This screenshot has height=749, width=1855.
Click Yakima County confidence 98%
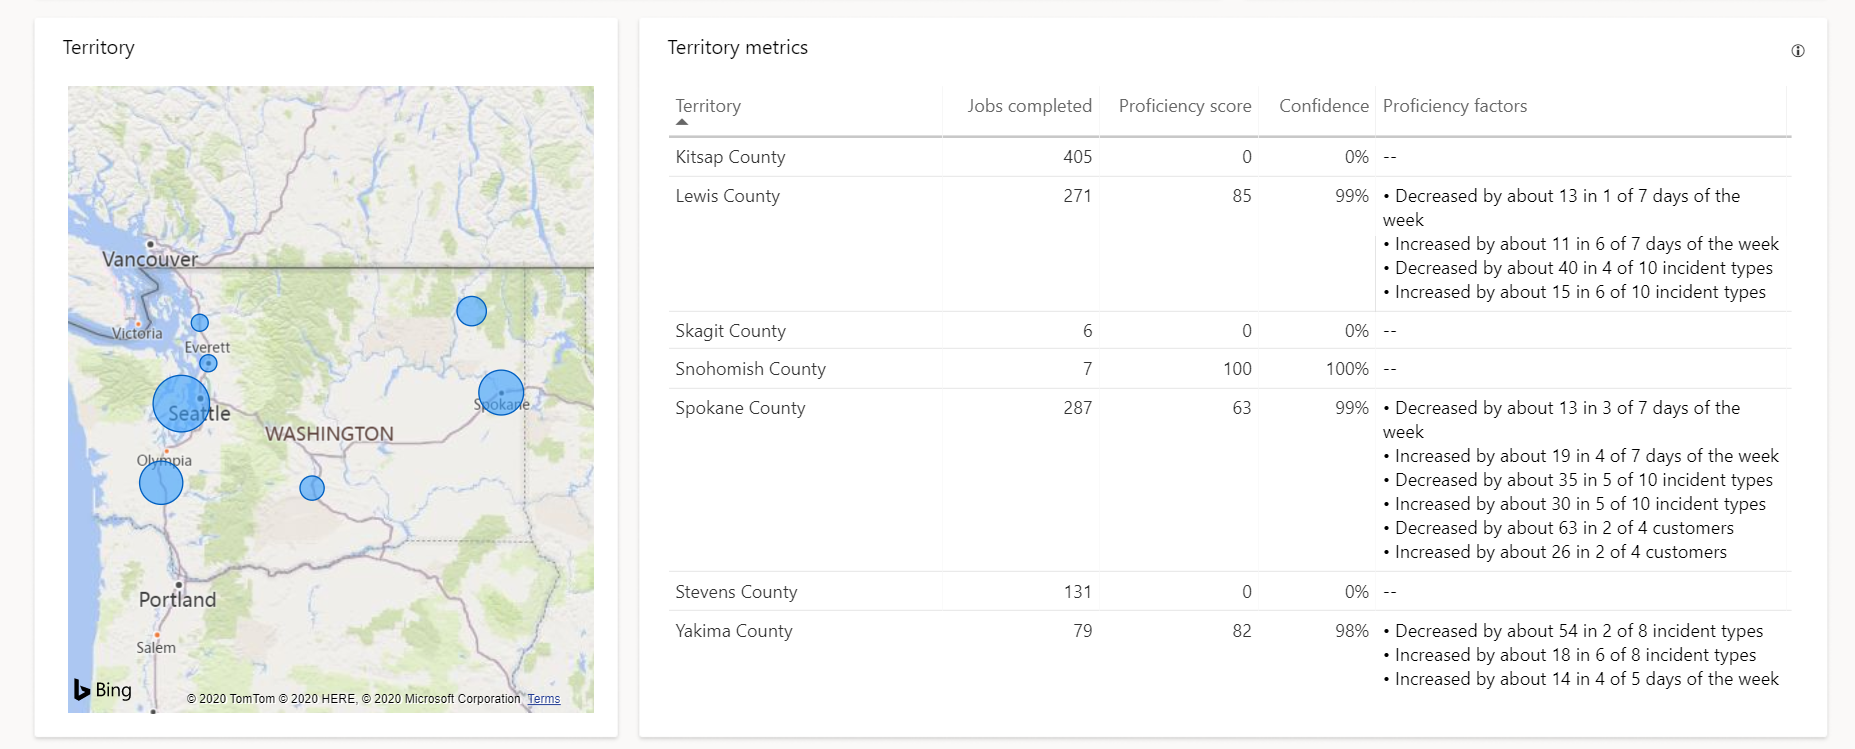pos(1352,631)
